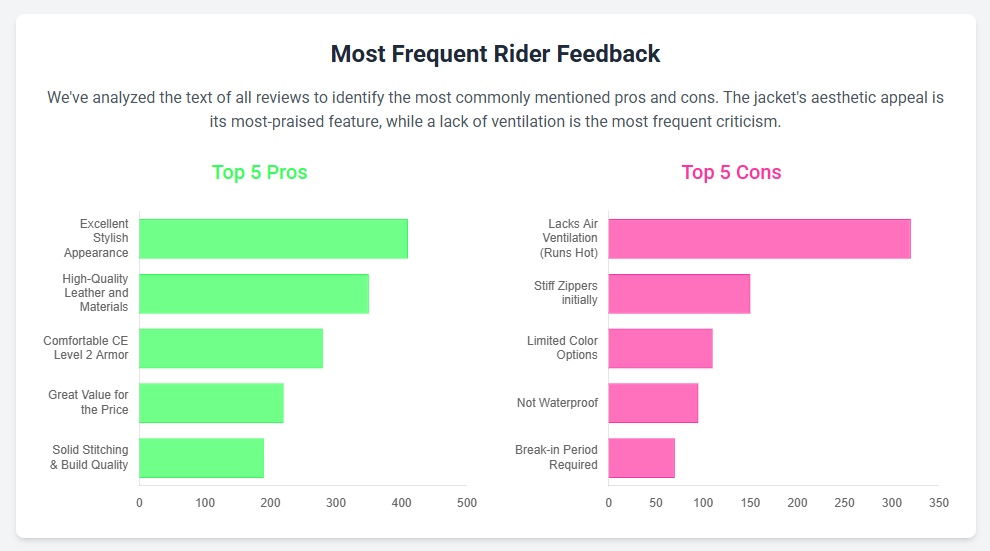Click the Most Frequent Rider Feedback title
Image resolution: width=990 pixels, height=551 pixels.
495,54
